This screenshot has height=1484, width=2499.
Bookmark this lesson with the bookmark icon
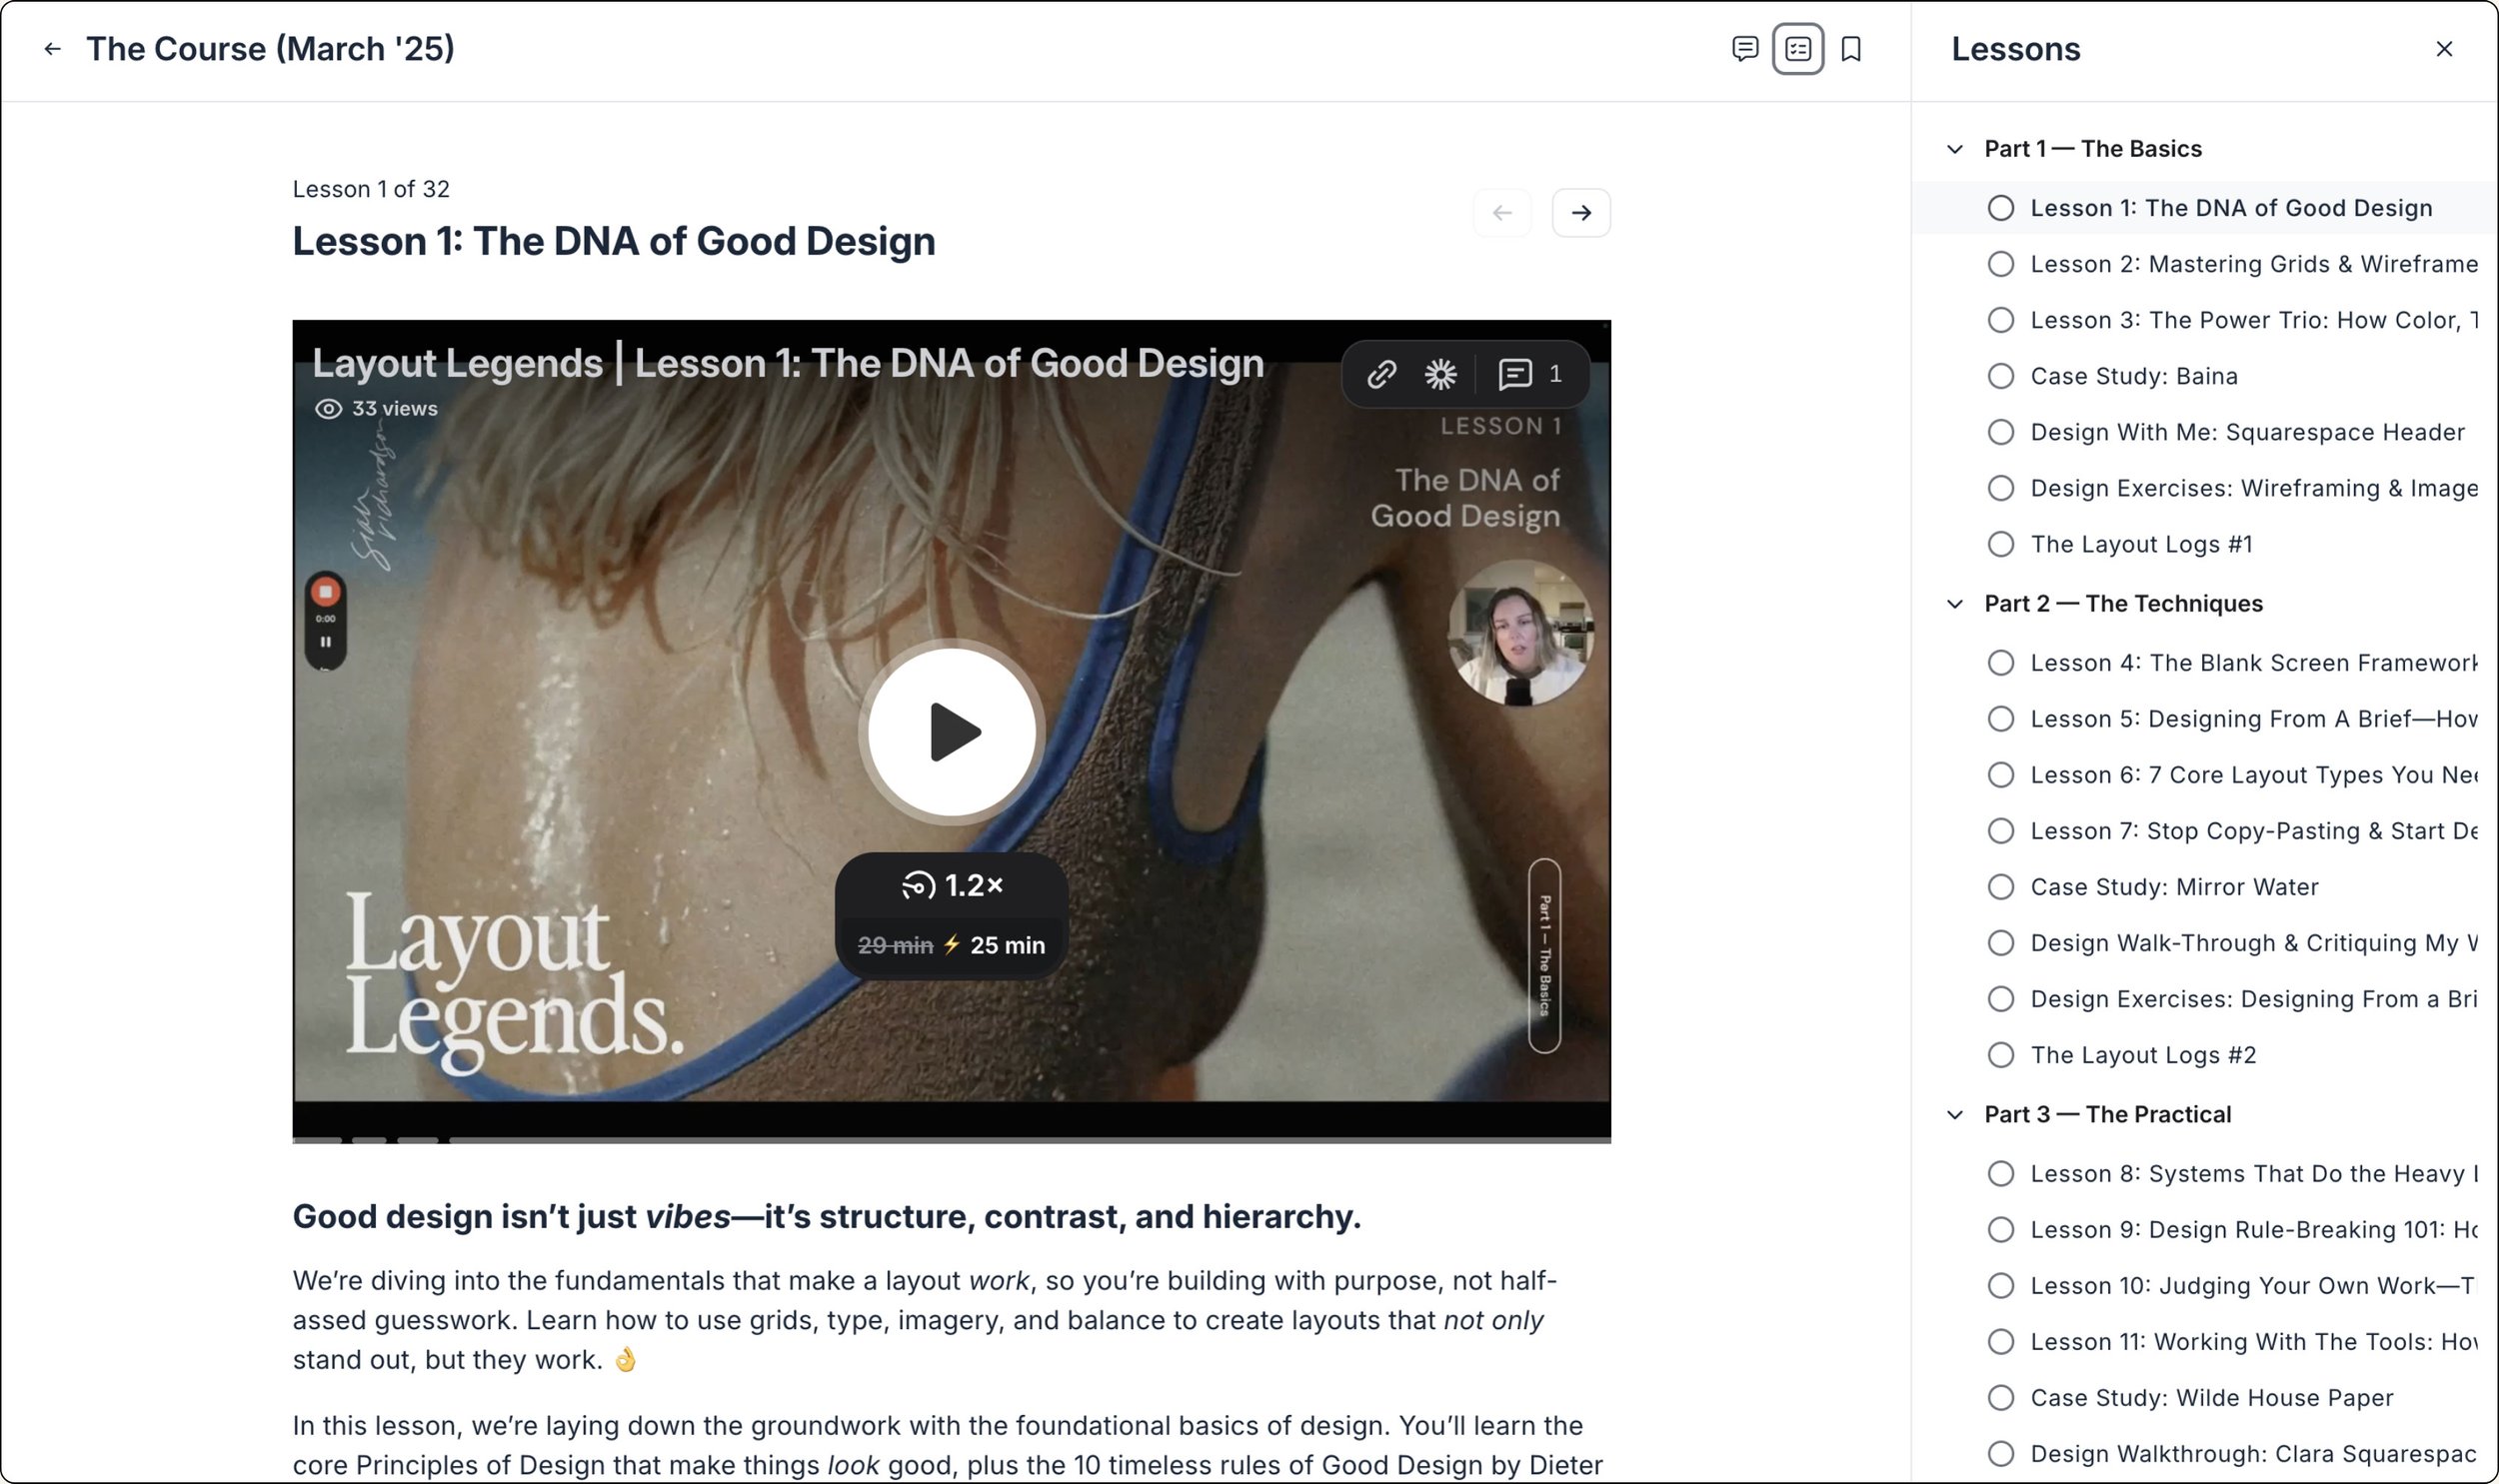tap(1850, 49)
